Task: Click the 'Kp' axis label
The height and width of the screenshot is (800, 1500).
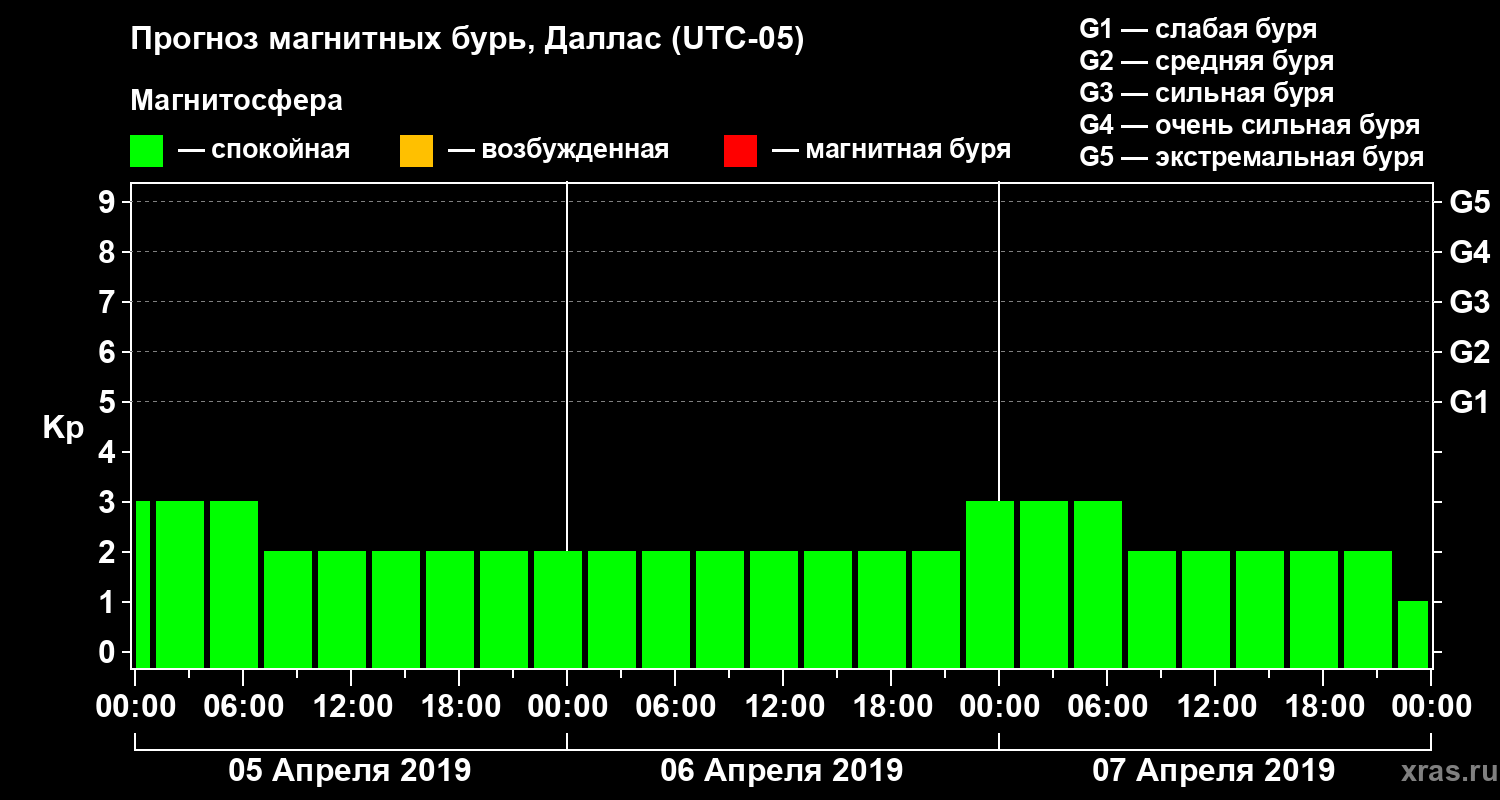Action: tap(63, 427)
